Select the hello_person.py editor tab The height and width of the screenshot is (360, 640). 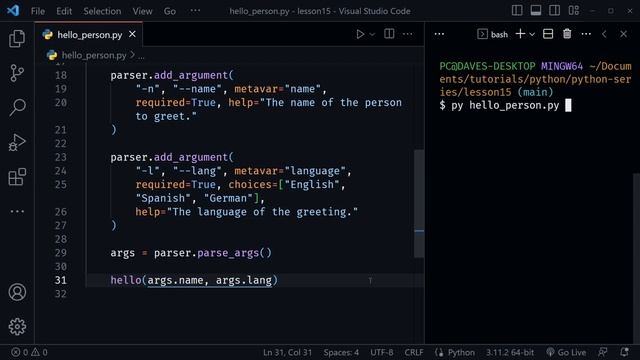tap(89, 34)
